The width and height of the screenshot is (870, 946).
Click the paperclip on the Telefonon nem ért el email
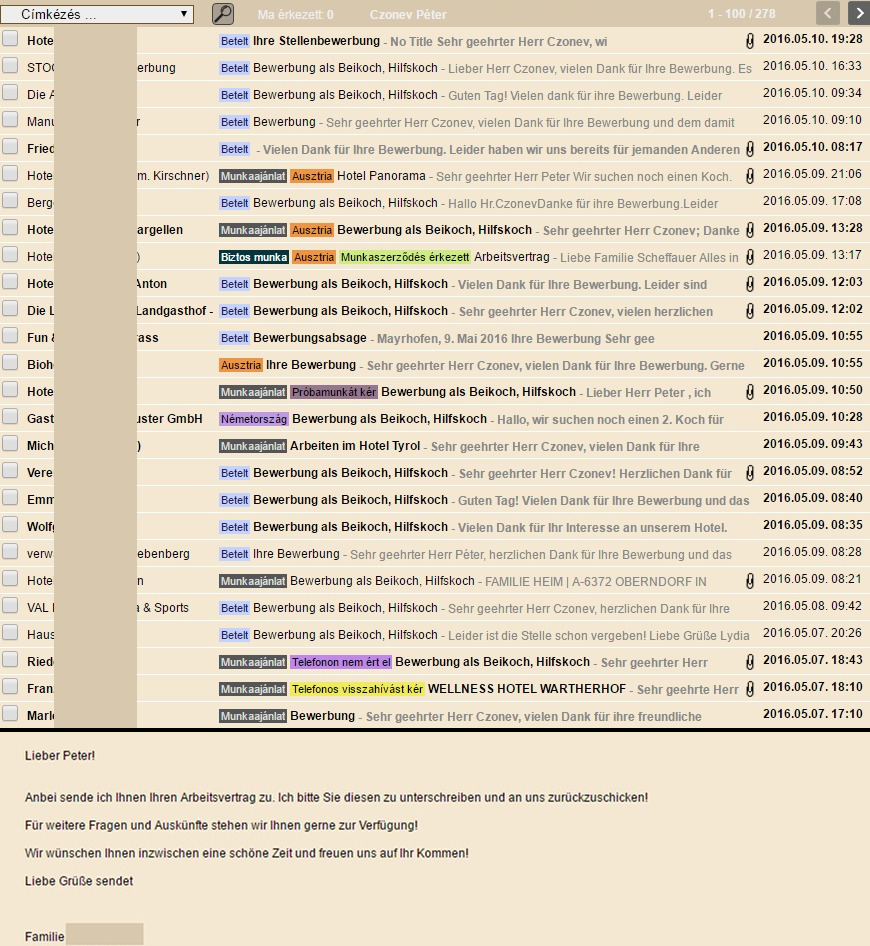click(749, 662)
